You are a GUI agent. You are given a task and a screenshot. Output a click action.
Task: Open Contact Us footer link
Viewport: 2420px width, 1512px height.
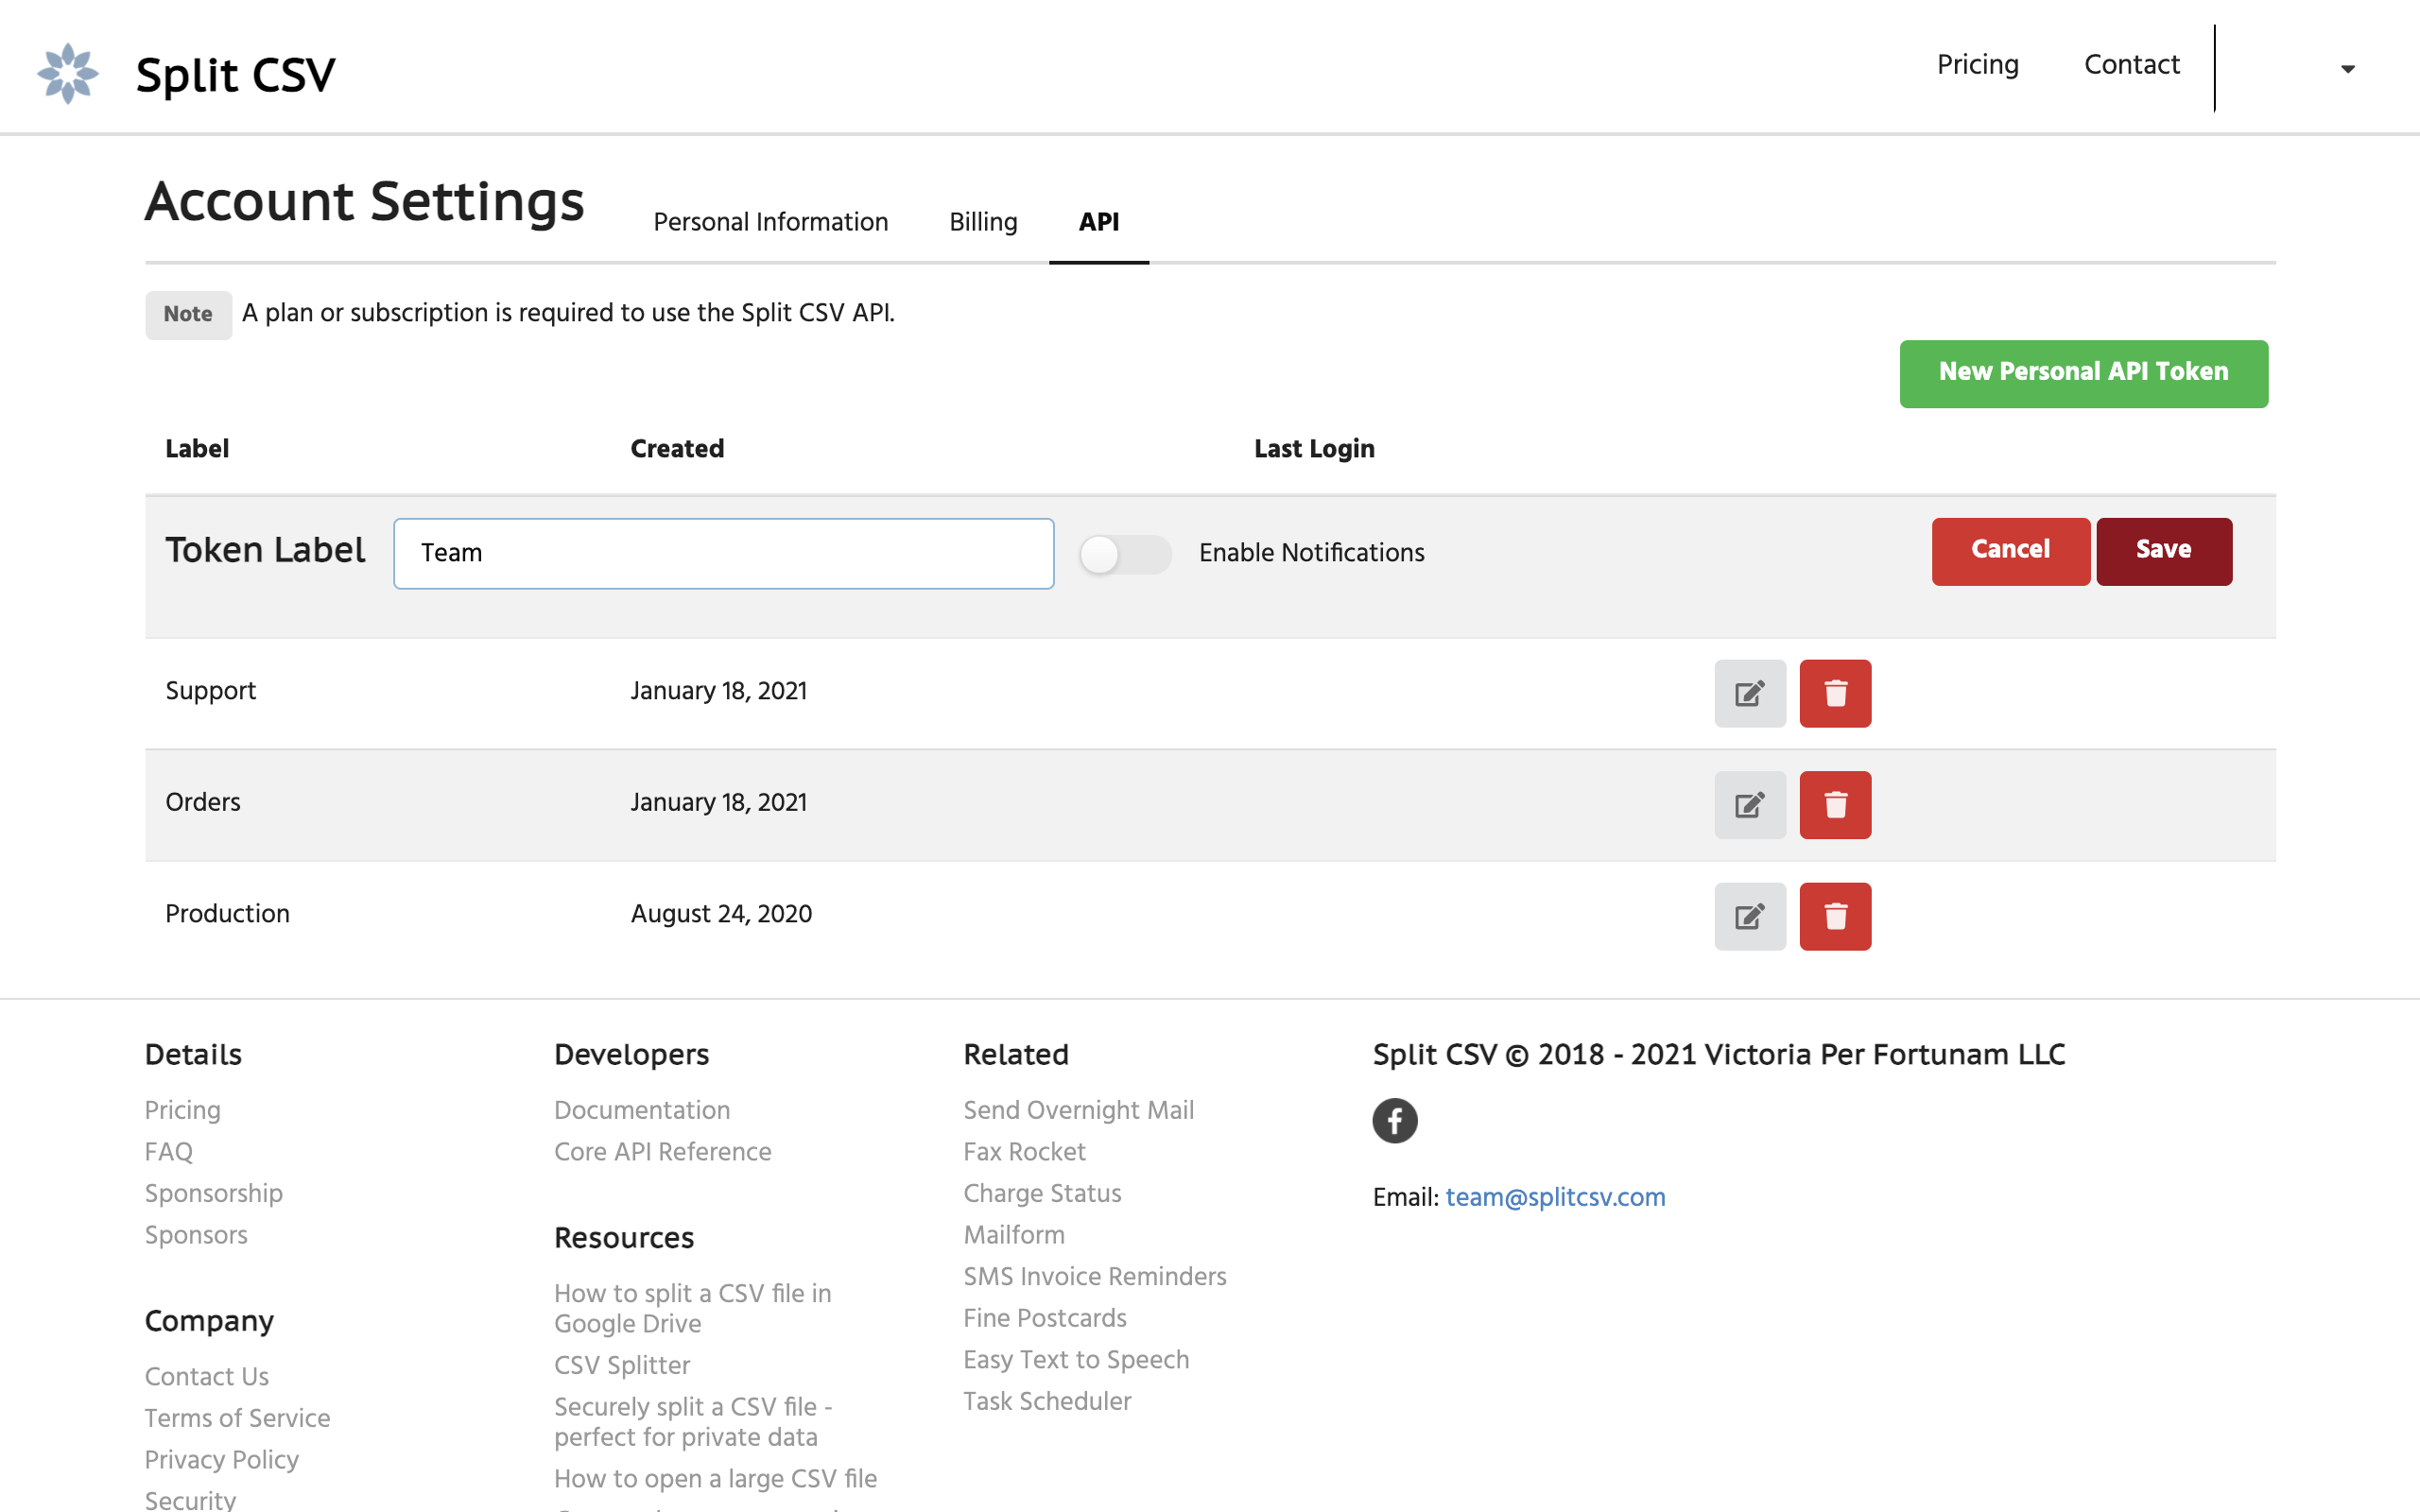206,1376
